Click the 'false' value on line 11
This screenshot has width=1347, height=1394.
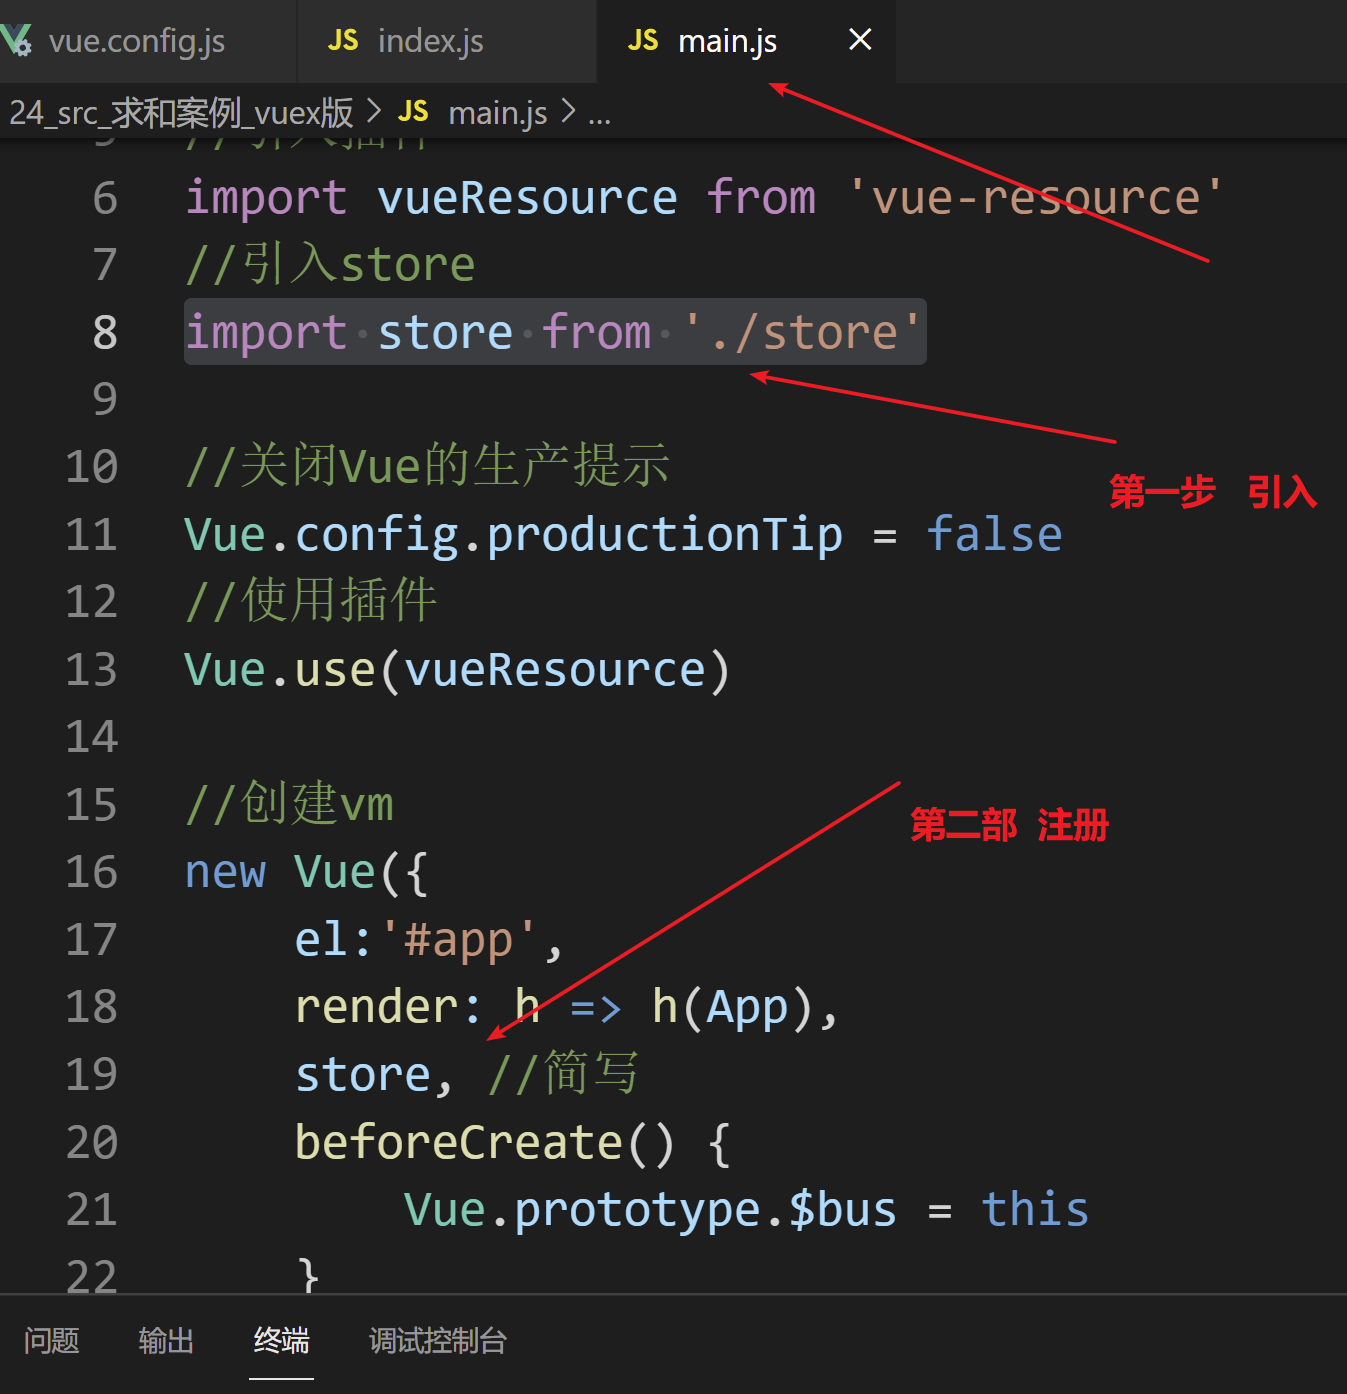click(x=994, y=533)
